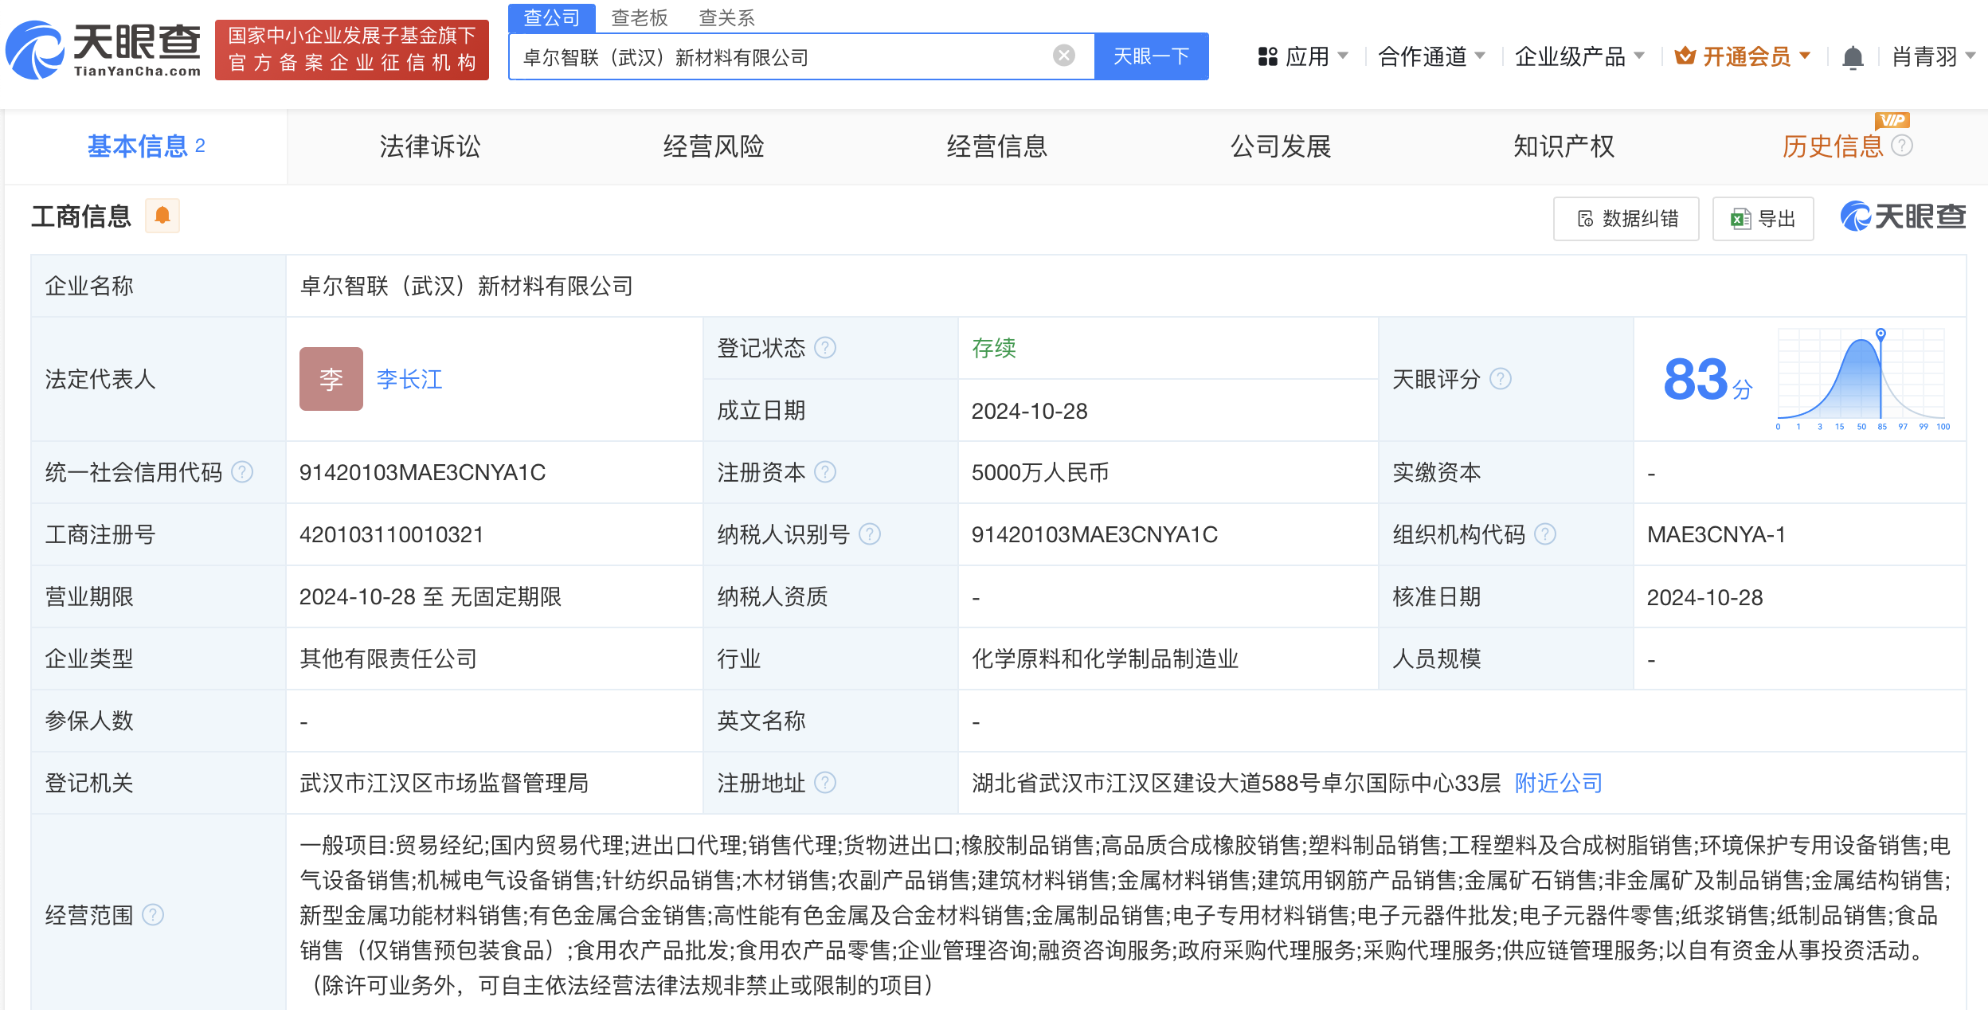Screen dimensions: 1988x1010
Task: Open 开通会员 membership dropdown
Action: 1743,57
